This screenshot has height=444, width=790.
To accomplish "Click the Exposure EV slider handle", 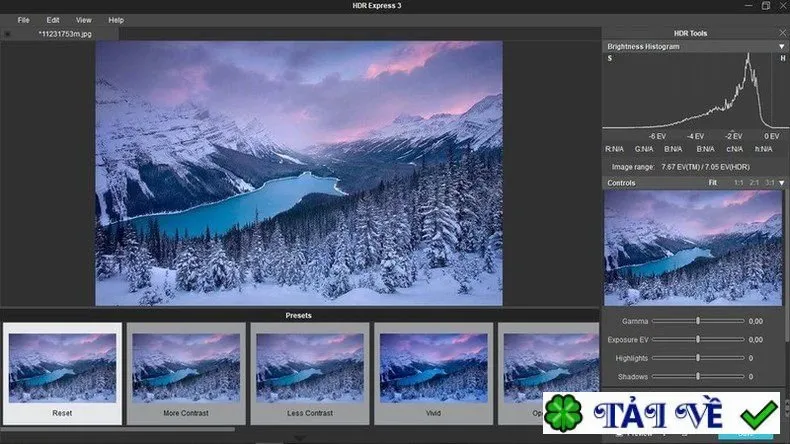I will pyautogui.click(x=698, y=340).
